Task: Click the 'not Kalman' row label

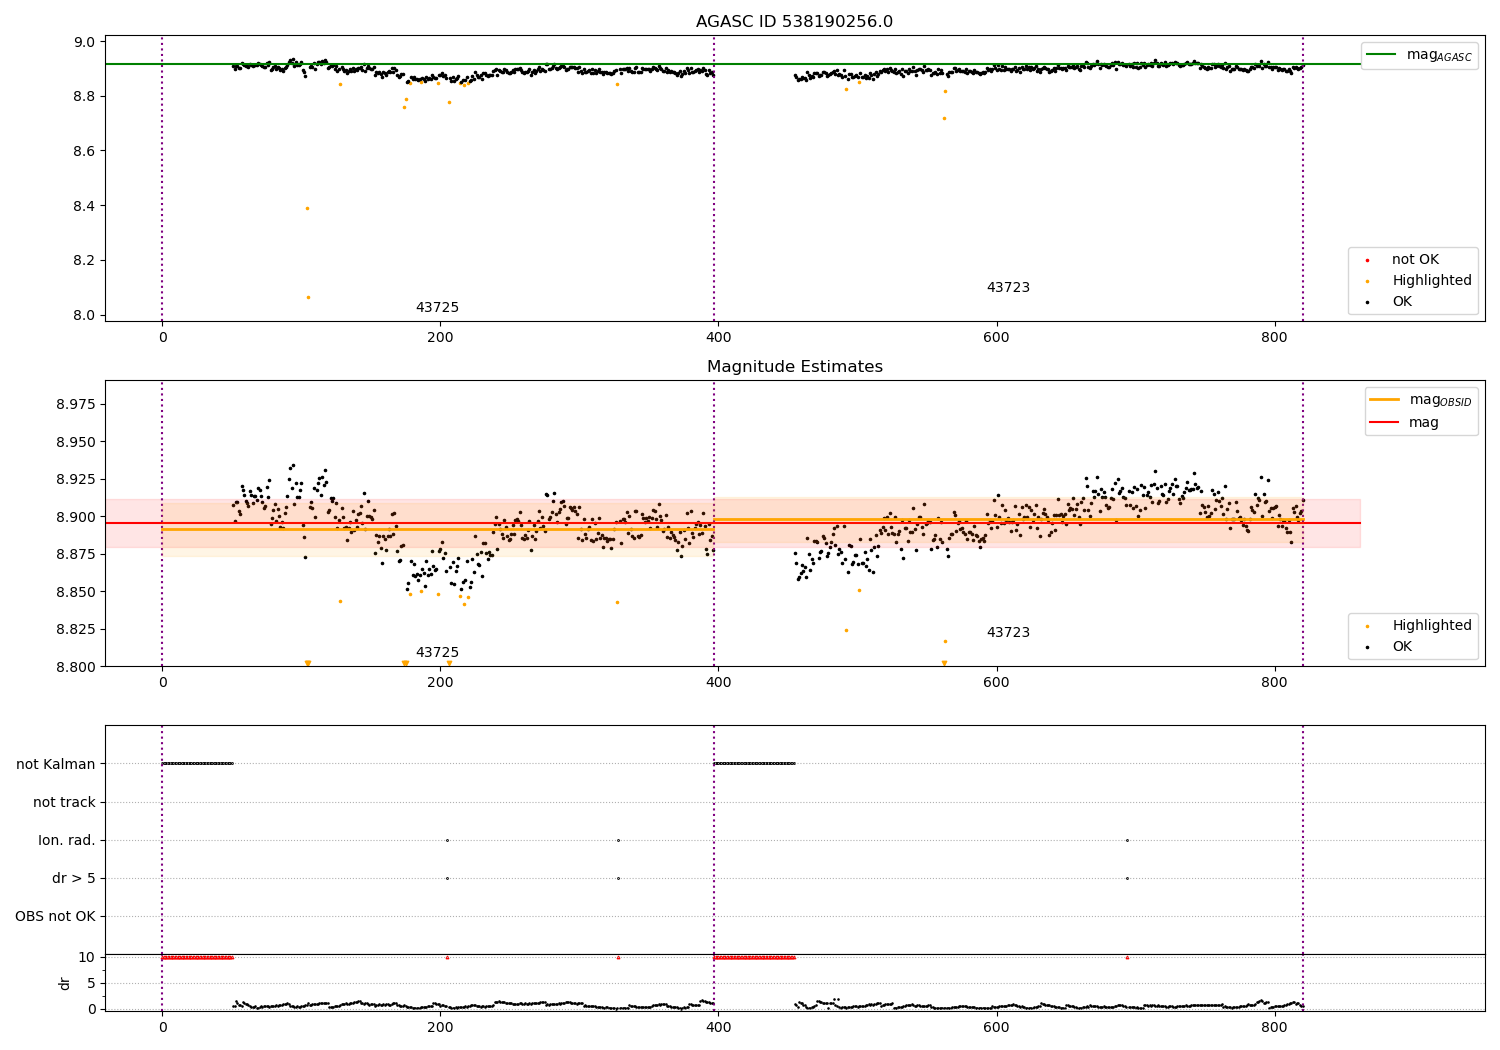Action: click(x=56, y=765)
